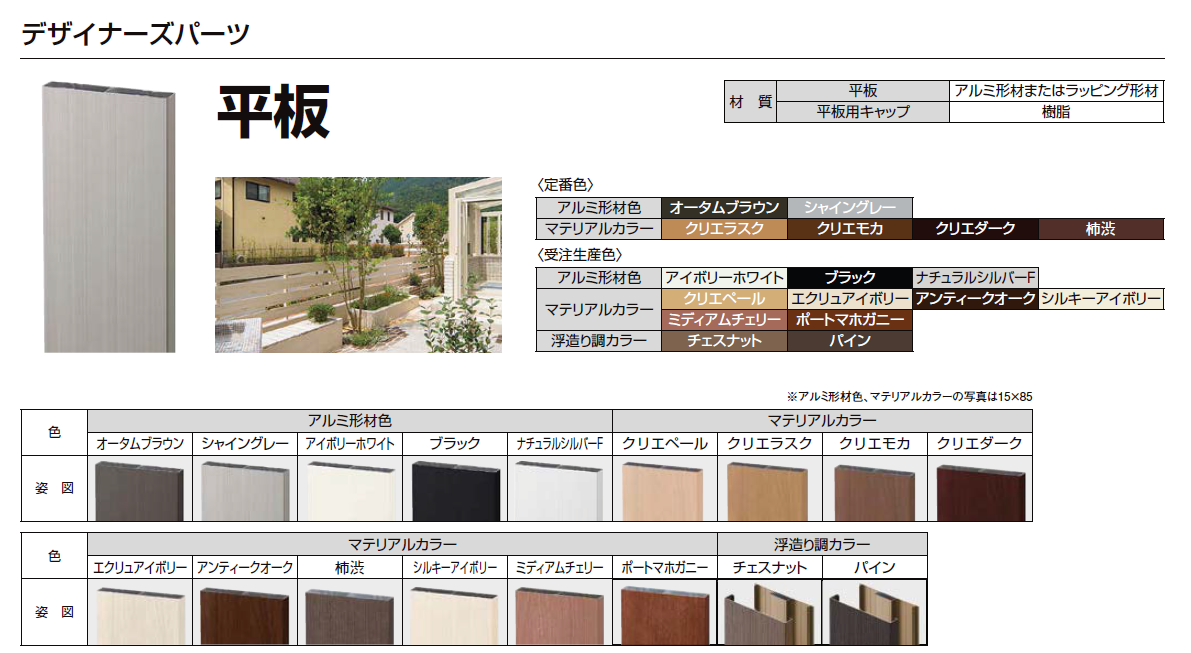Click the アンティークオーク board sample image
Viewport: 1191px width, 653px height.
pyautogui.click(x=245, y=615)
